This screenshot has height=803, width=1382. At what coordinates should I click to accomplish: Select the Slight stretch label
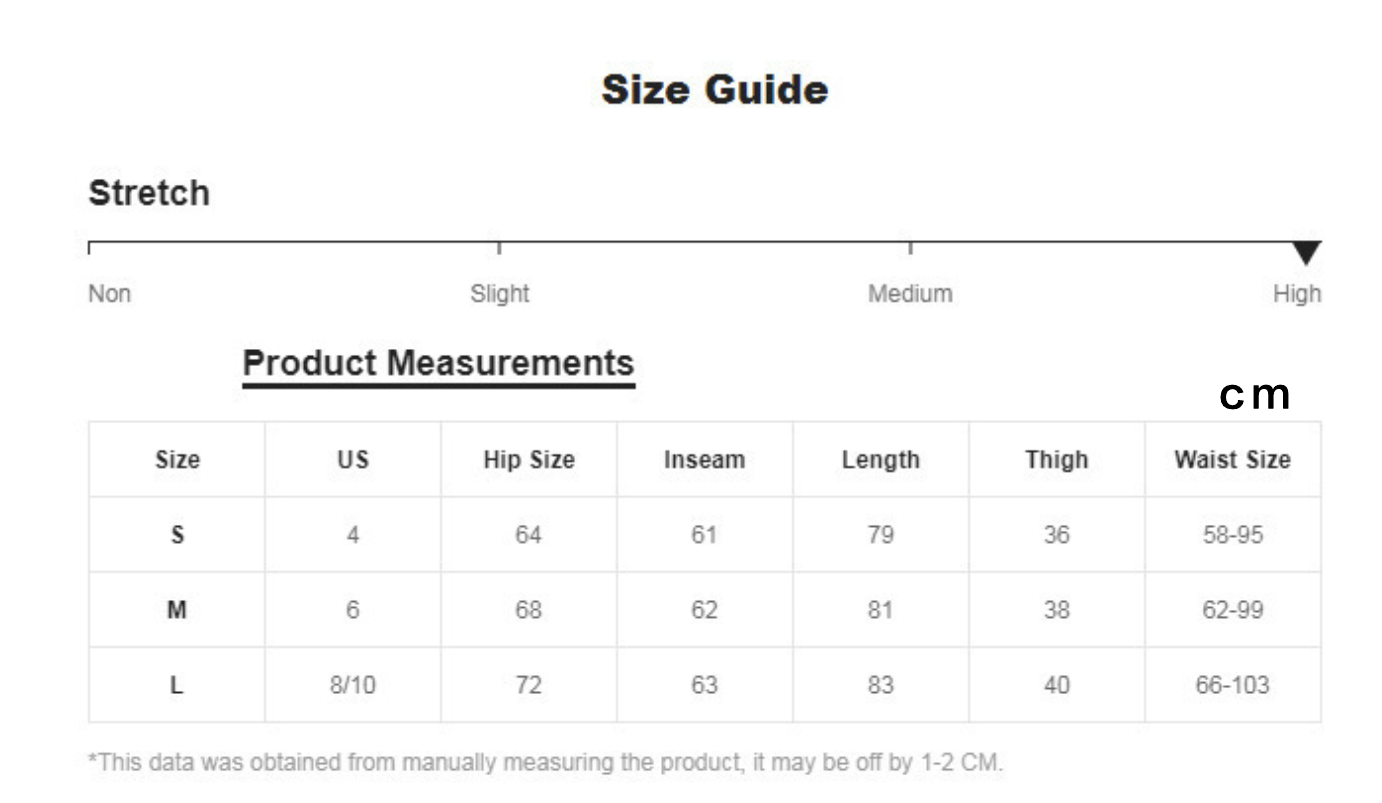tap(499, 294)
